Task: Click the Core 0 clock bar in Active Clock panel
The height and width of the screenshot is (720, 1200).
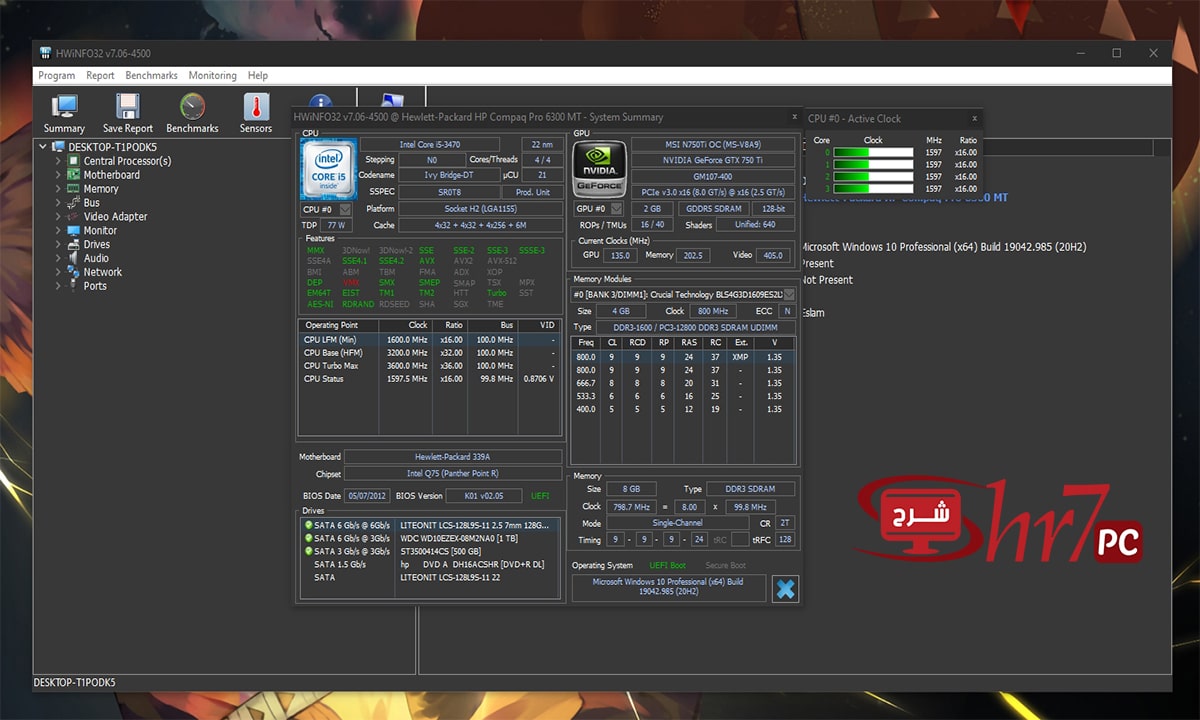Action: coord(874,152)
